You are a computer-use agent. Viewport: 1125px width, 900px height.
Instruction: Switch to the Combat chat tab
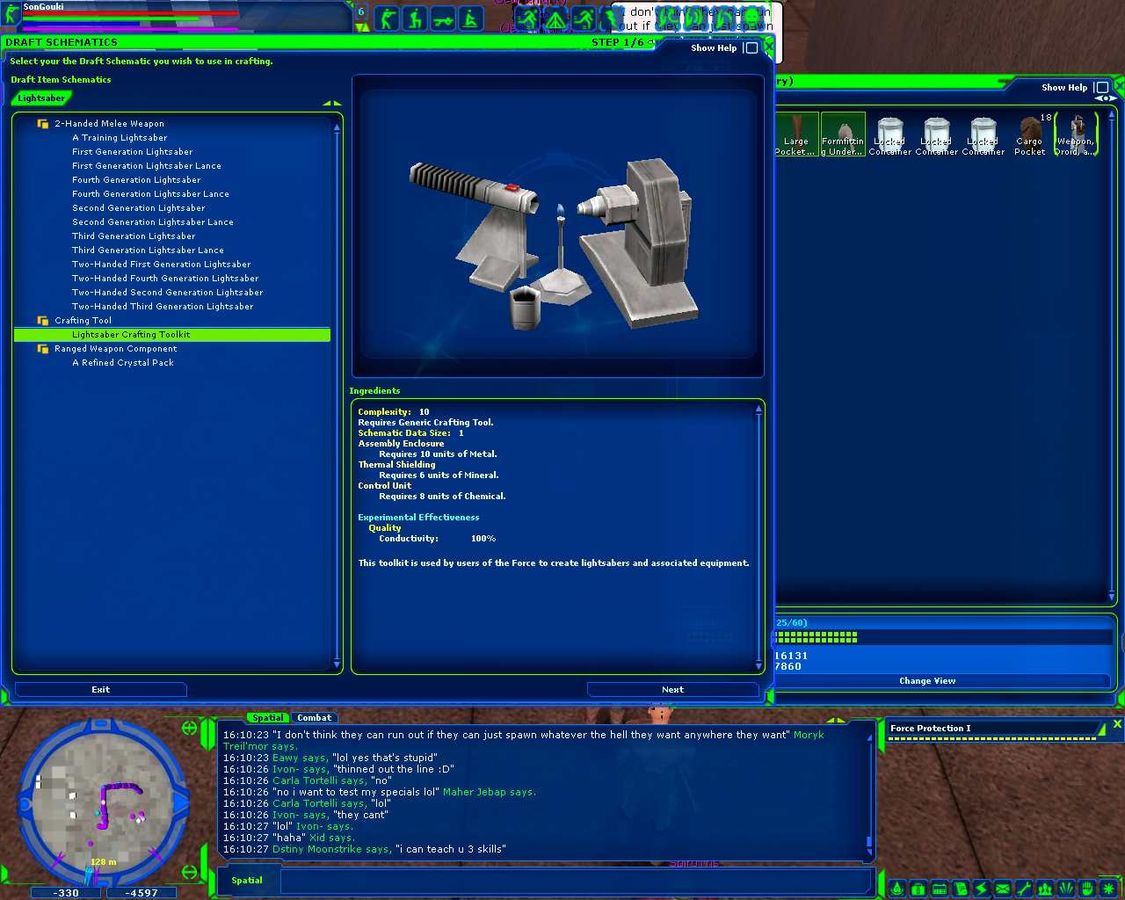point(314,718)
